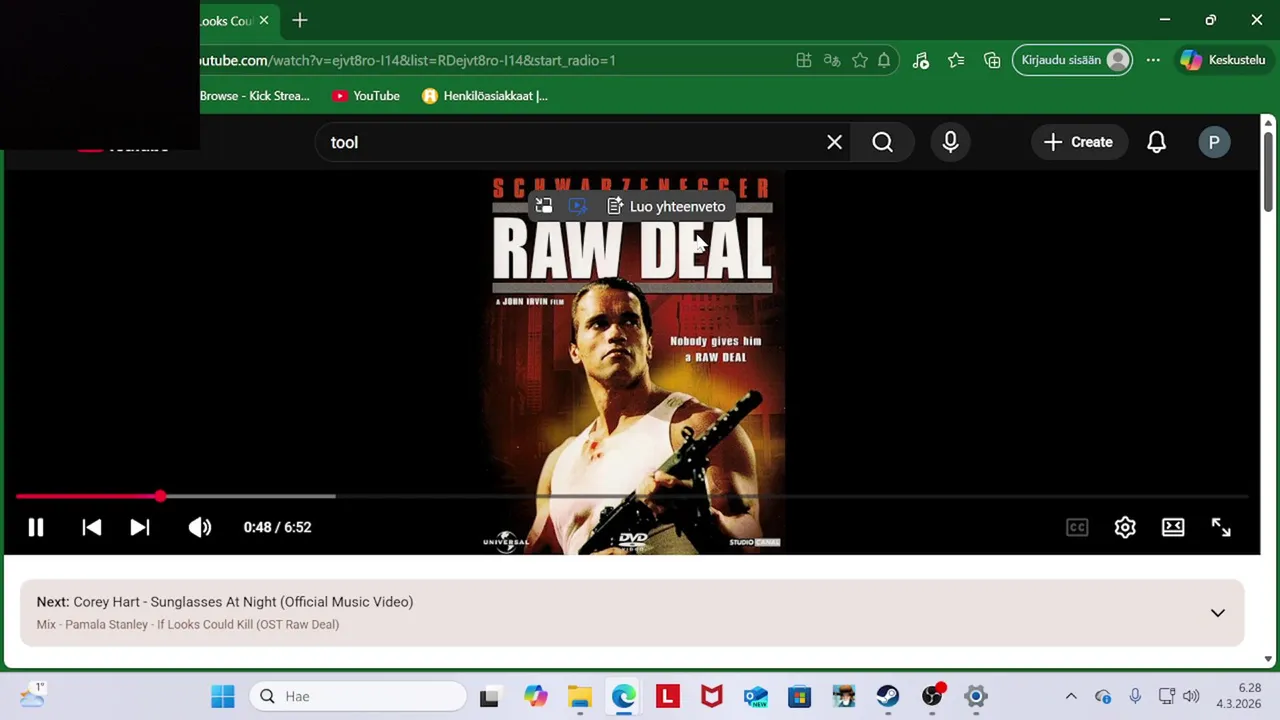Open system volume tray icon
Image resolution: width=1280 pixels, height=720 pixels.
click(1191, 696)
